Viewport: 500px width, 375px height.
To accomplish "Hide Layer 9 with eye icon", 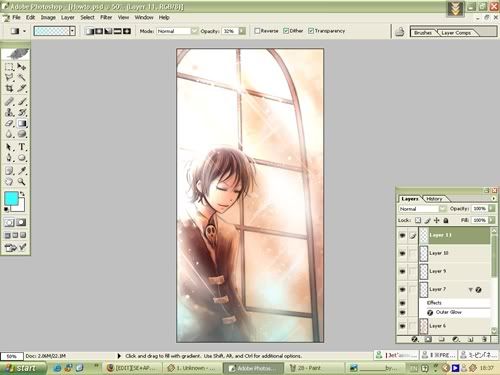I will pyautogui.click(x=402, y=271).
